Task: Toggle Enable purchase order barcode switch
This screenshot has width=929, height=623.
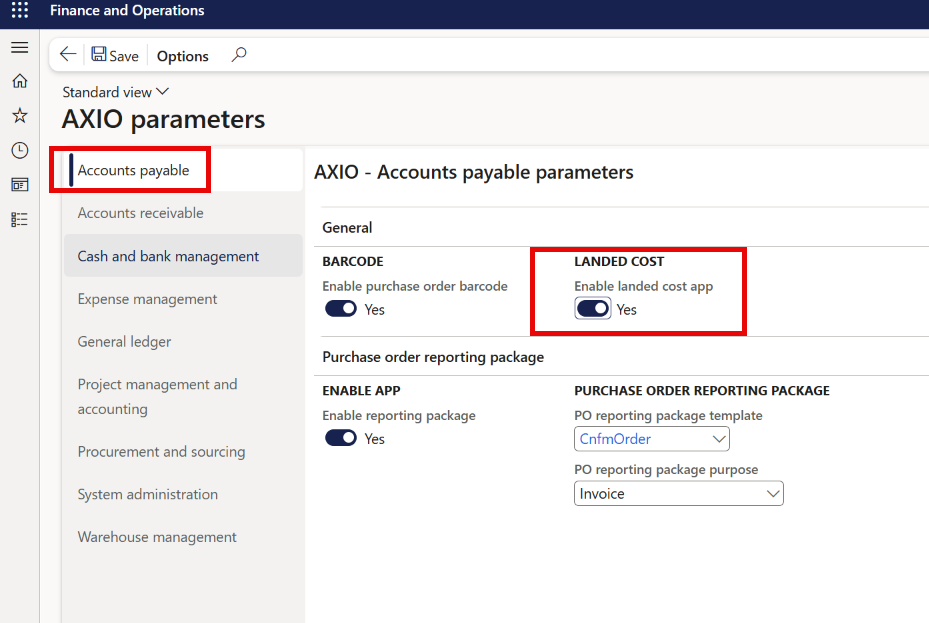Action: tap(341, 309)
